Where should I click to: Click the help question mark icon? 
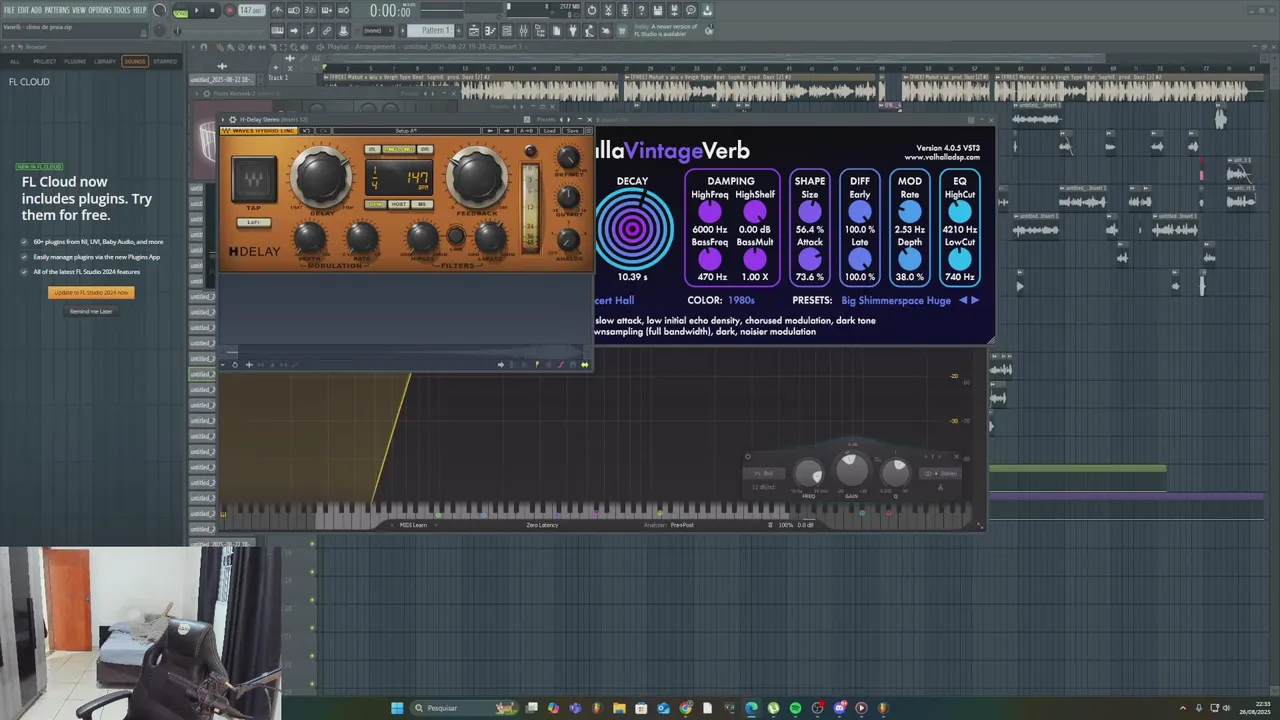(x=641, y=10)
